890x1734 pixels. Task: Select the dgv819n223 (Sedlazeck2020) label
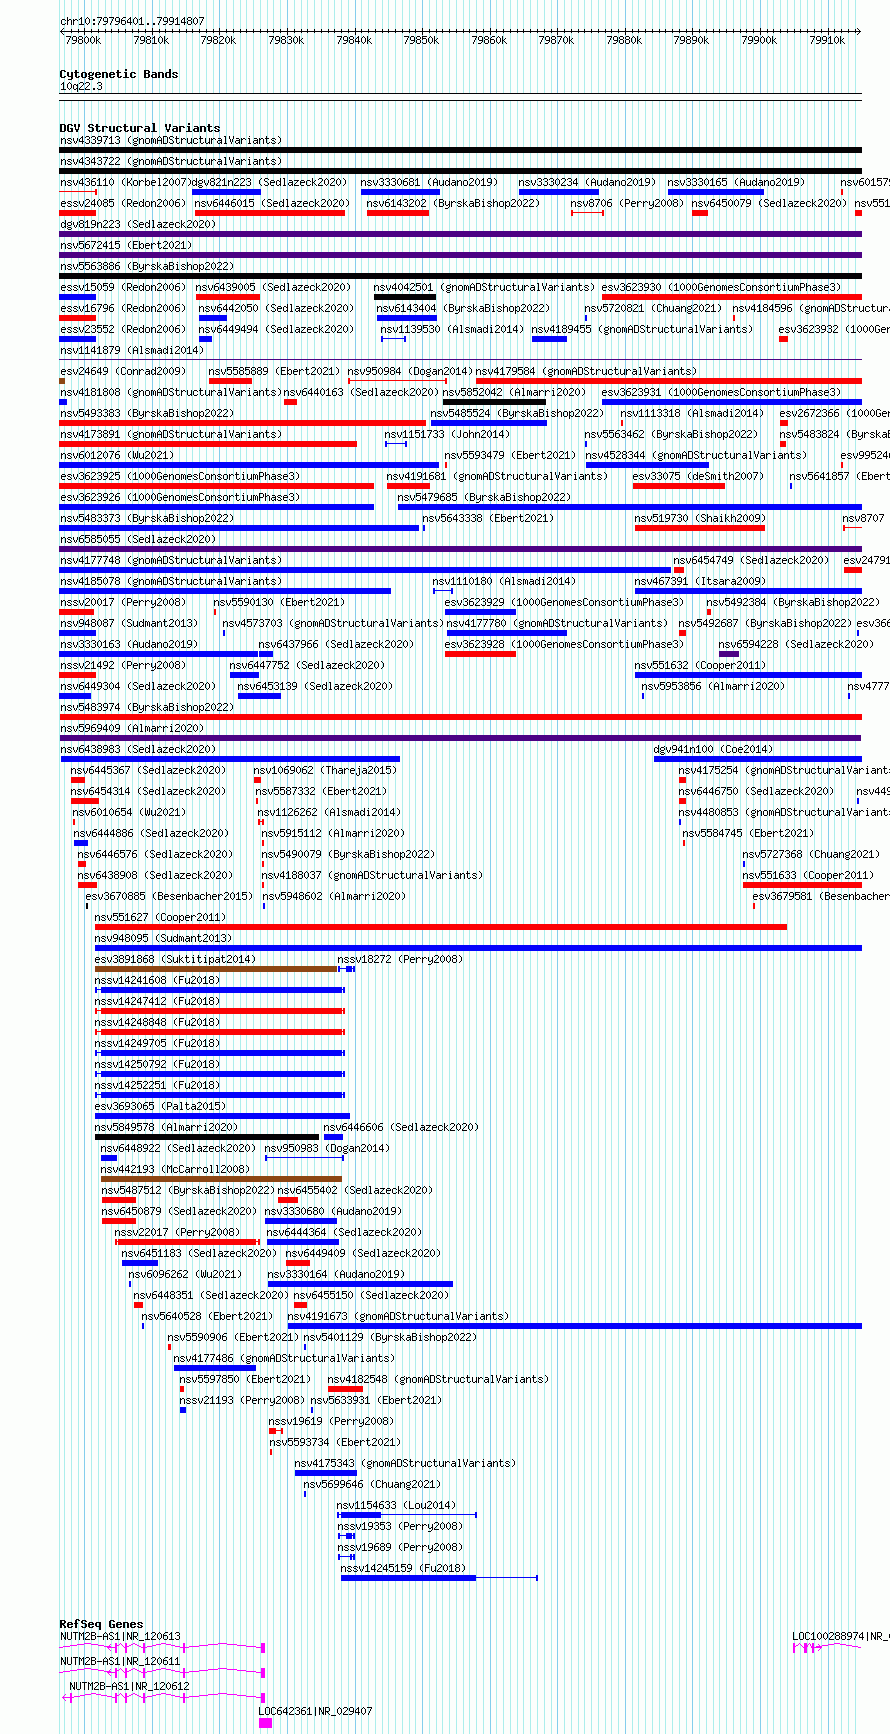[x=138, y=224]
